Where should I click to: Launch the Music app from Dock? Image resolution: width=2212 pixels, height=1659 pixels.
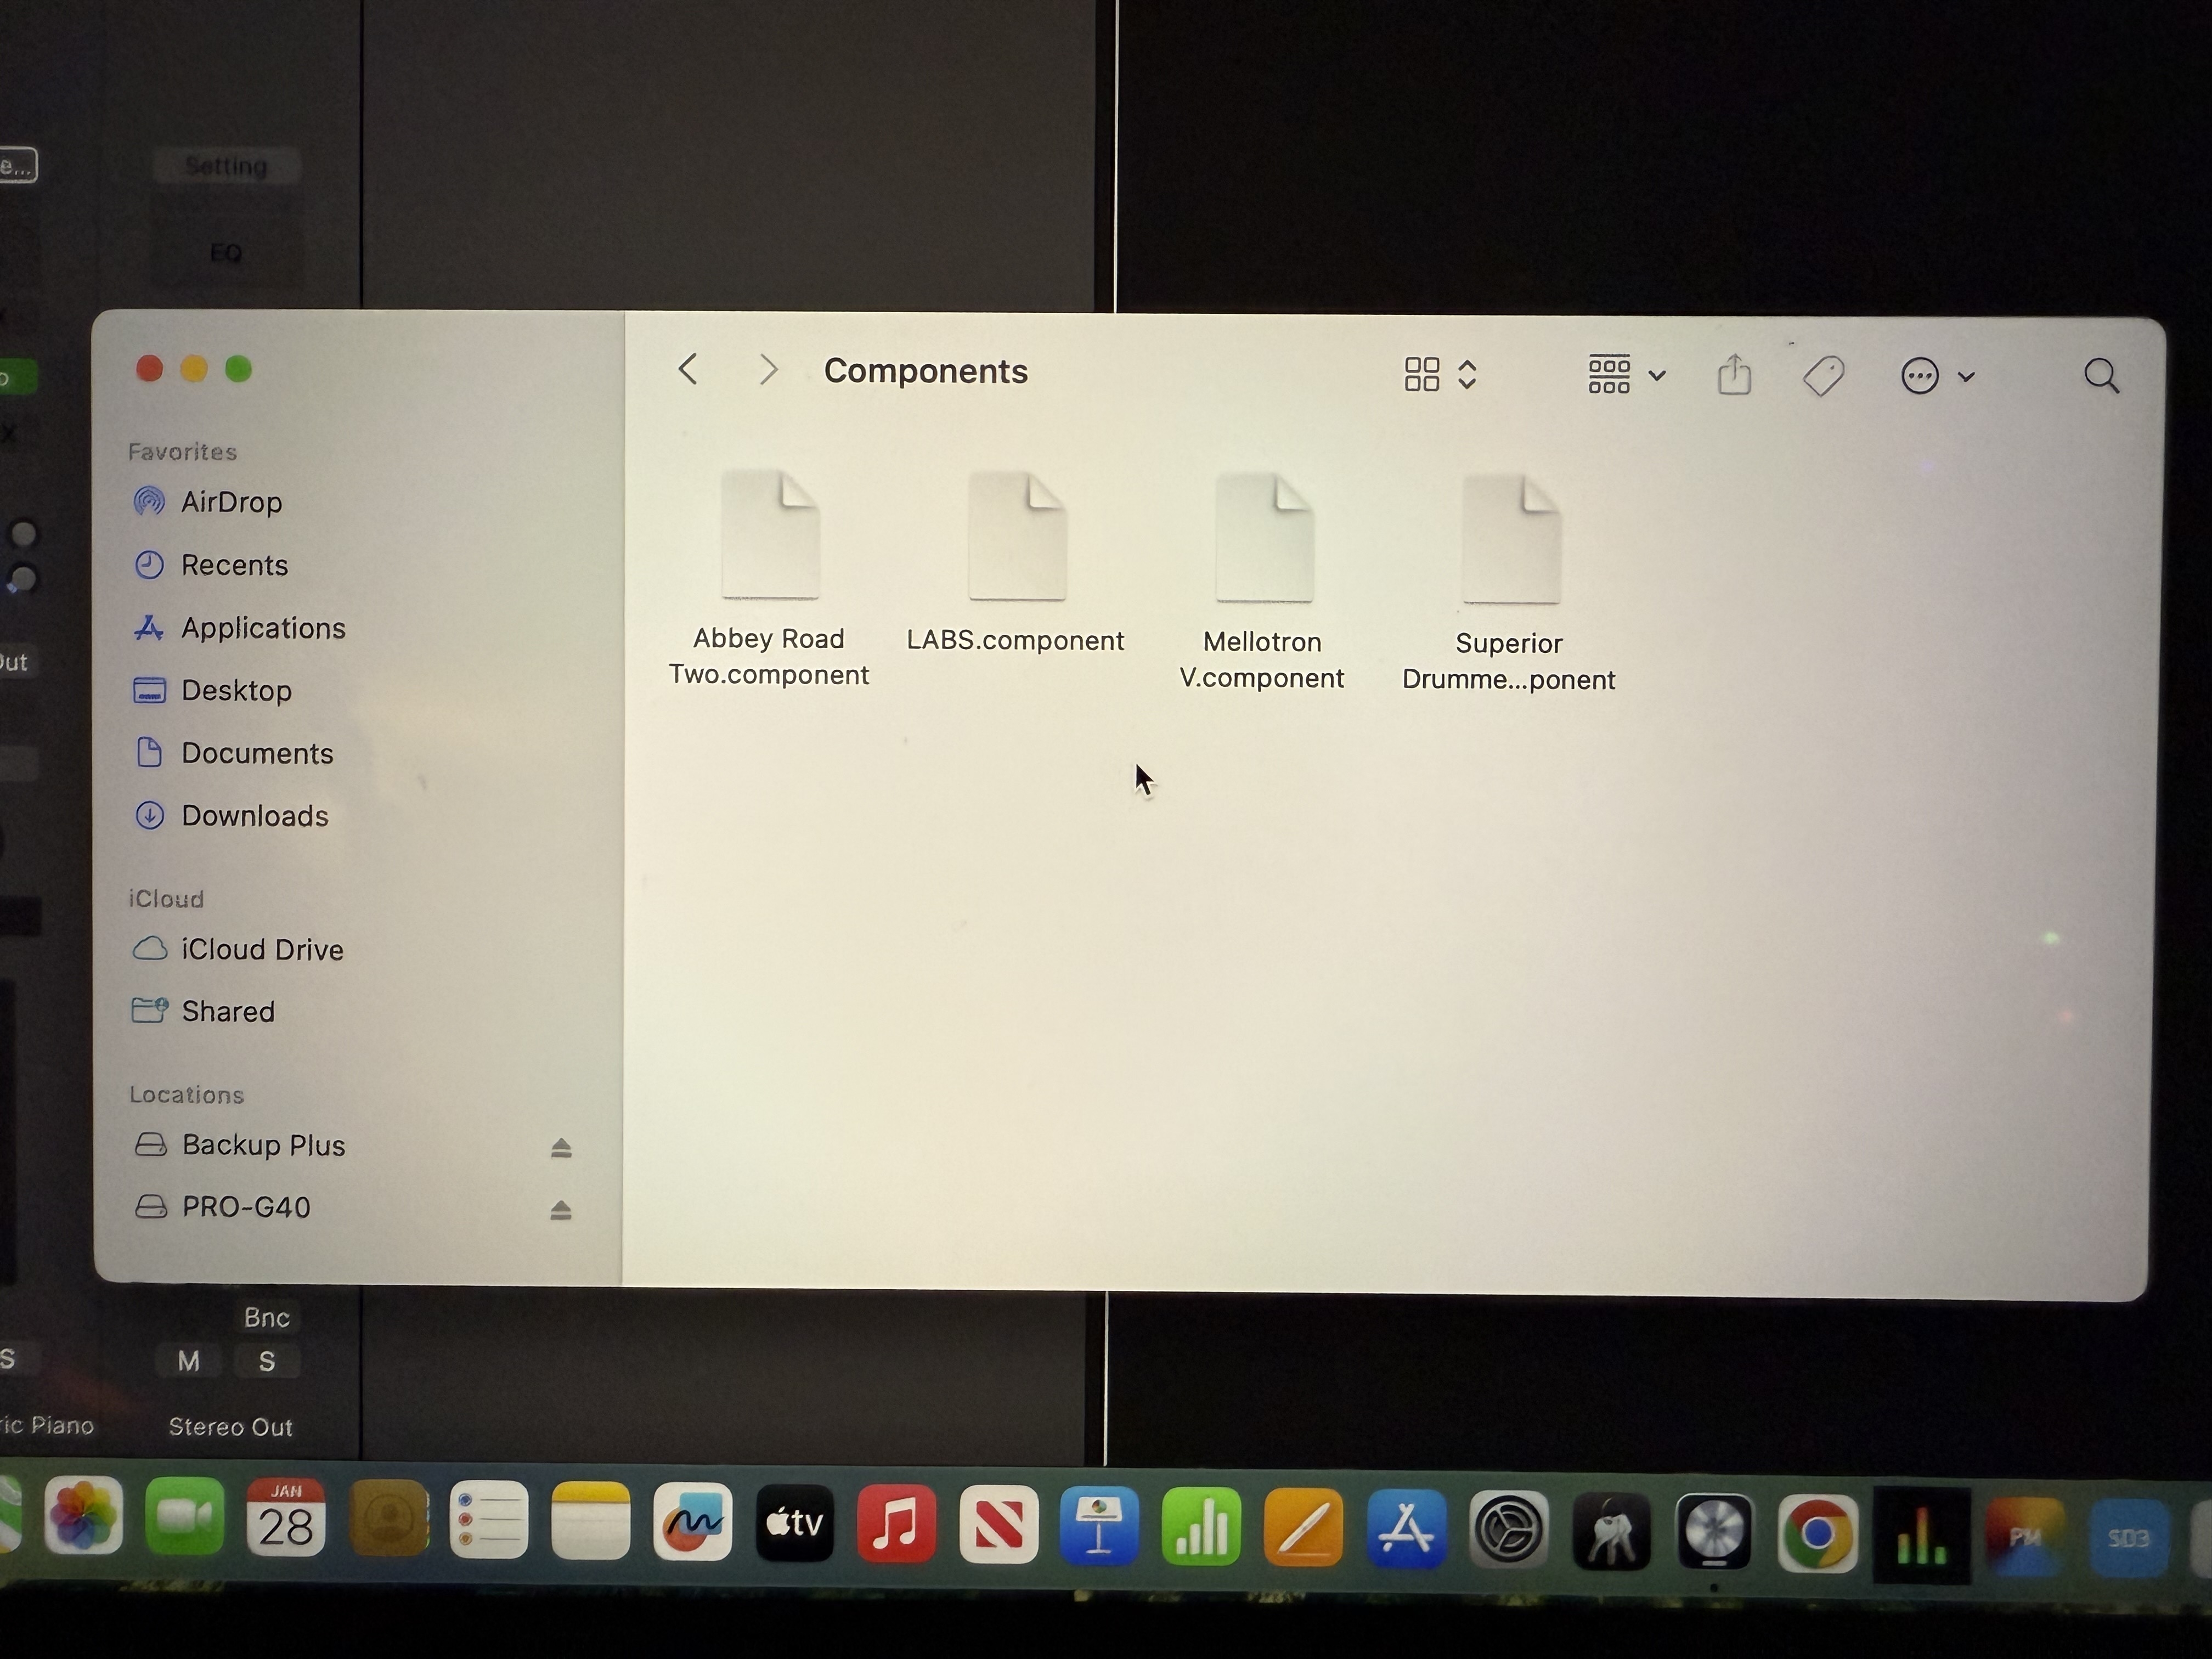pyautogui.click(x=897, y=1524)
